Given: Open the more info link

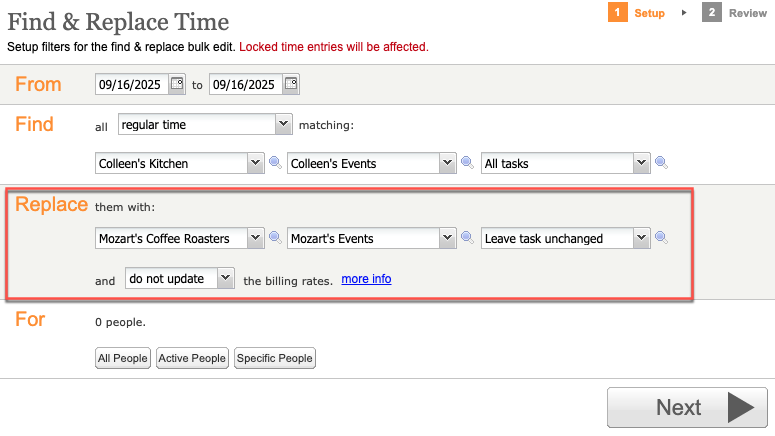Looking at the screenshot, I should pyautogui.click(x=366, y=279).
